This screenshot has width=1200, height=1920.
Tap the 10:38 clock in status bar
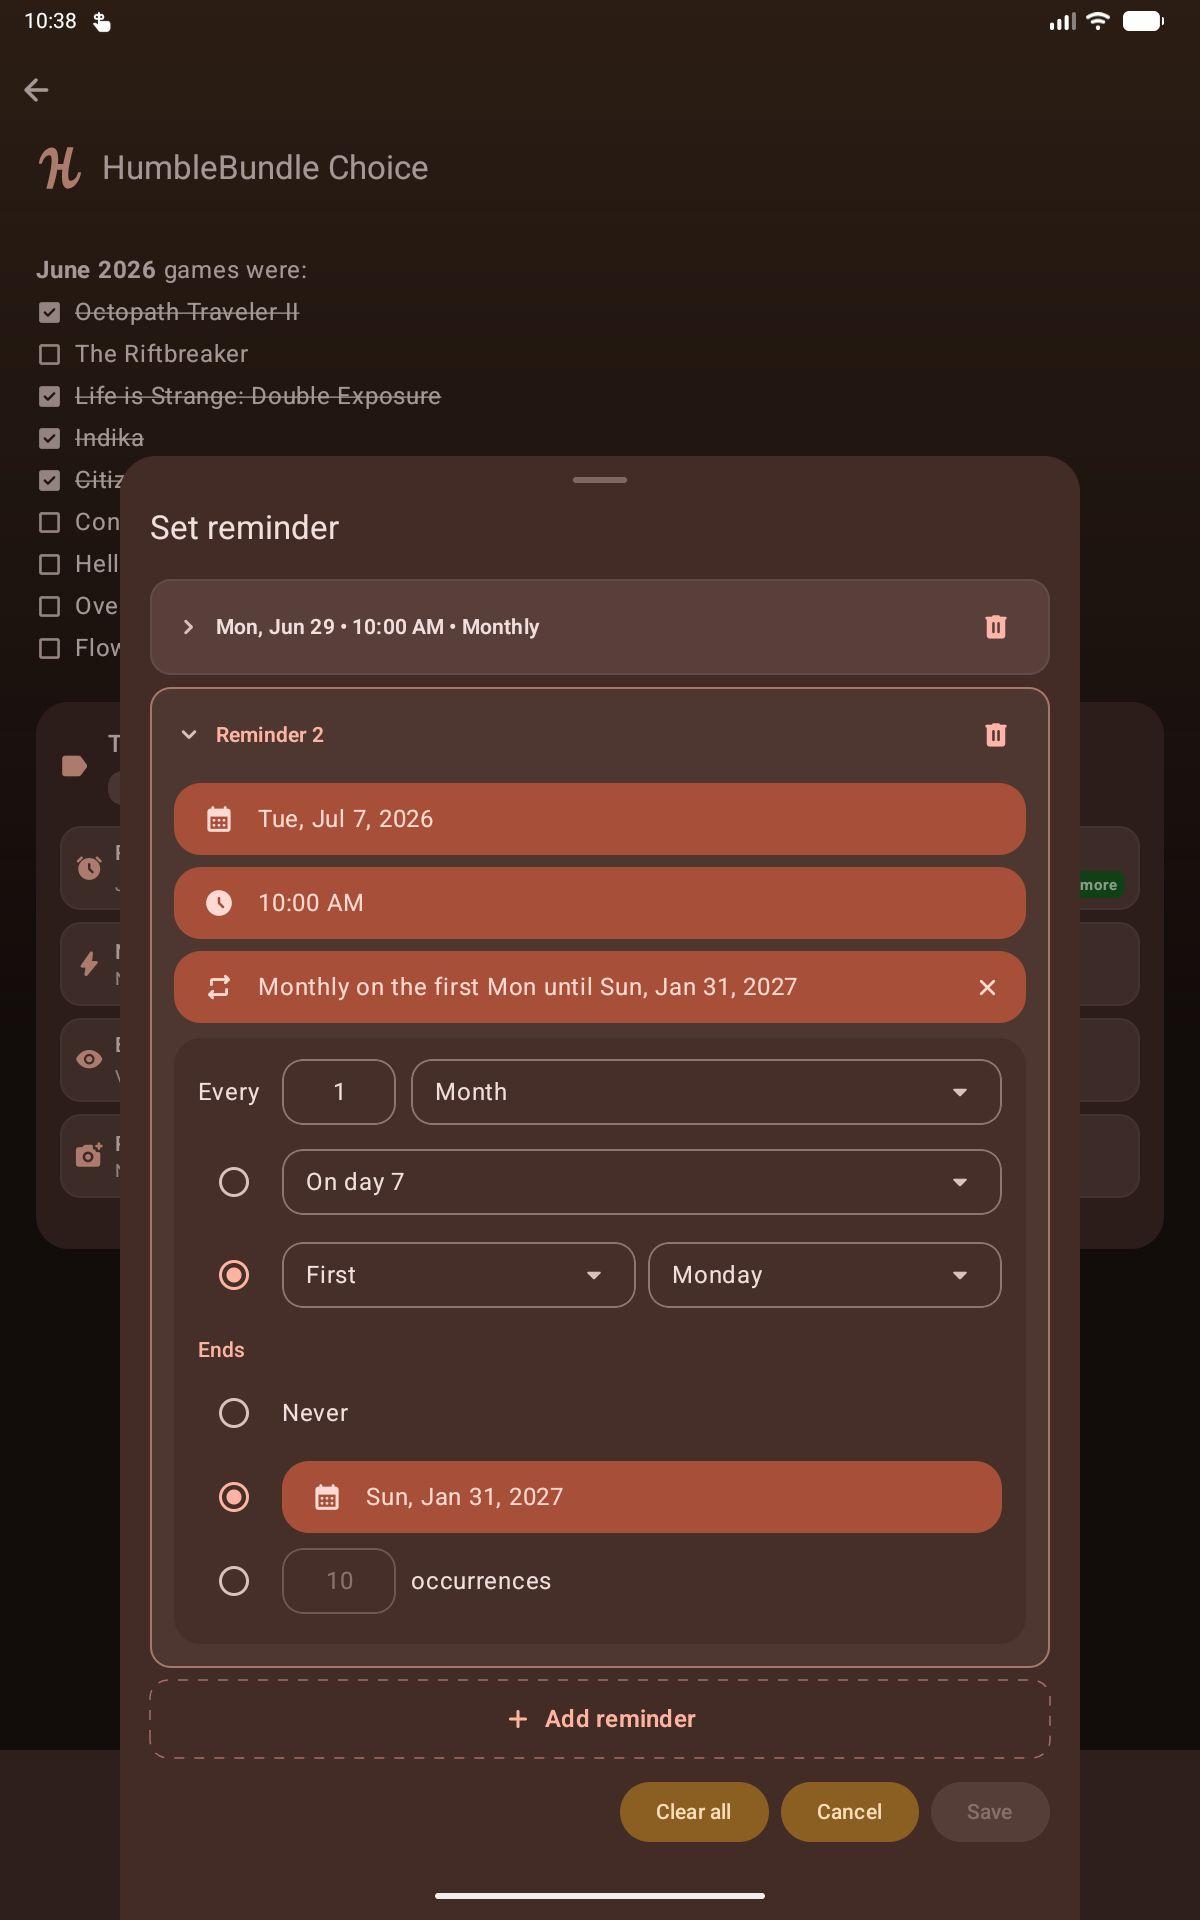(50, 21)
